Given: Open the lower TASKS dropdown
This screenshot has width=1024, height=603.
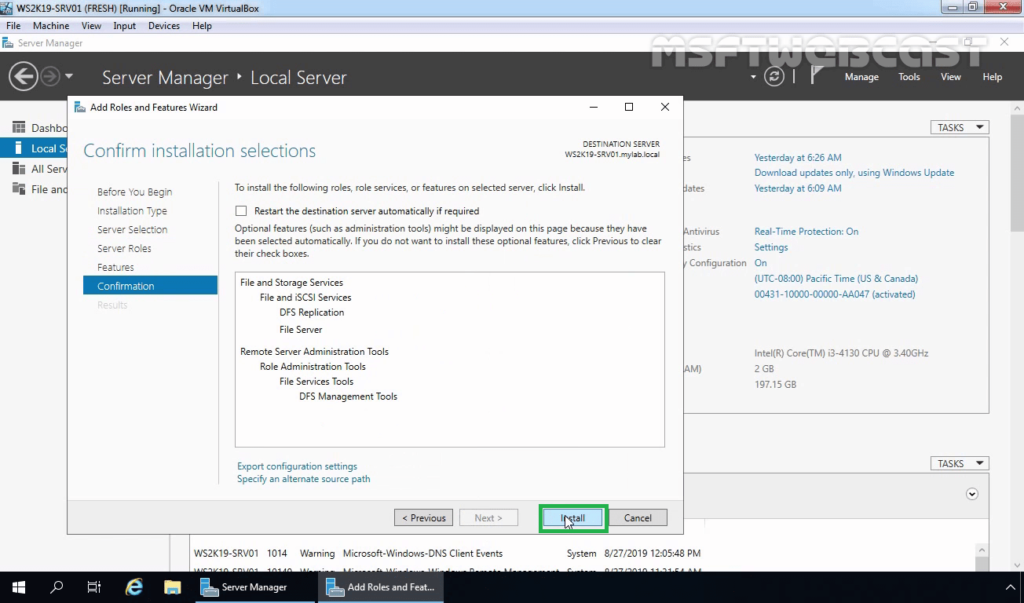Looking at the screenshot, I should (x=959, y=463).
